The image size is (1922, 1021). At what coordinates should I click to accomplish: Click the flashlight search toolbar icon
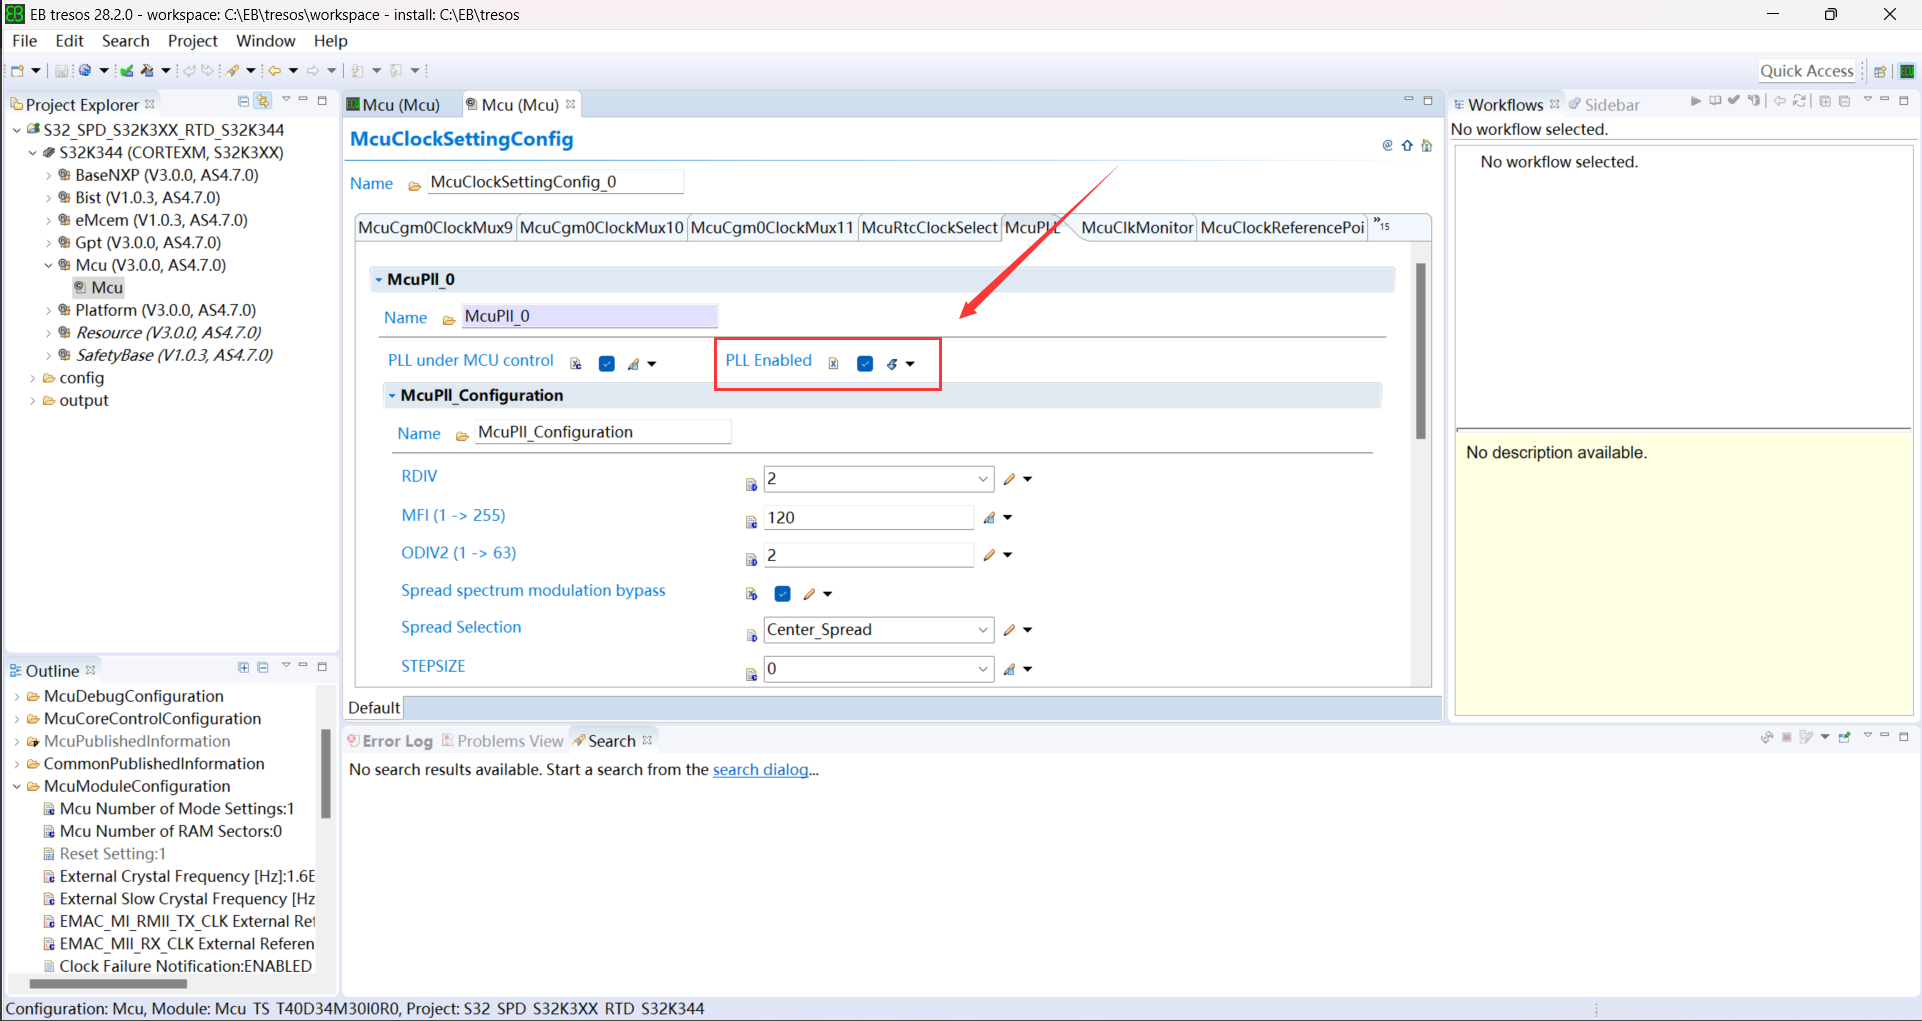pos(233,70)
